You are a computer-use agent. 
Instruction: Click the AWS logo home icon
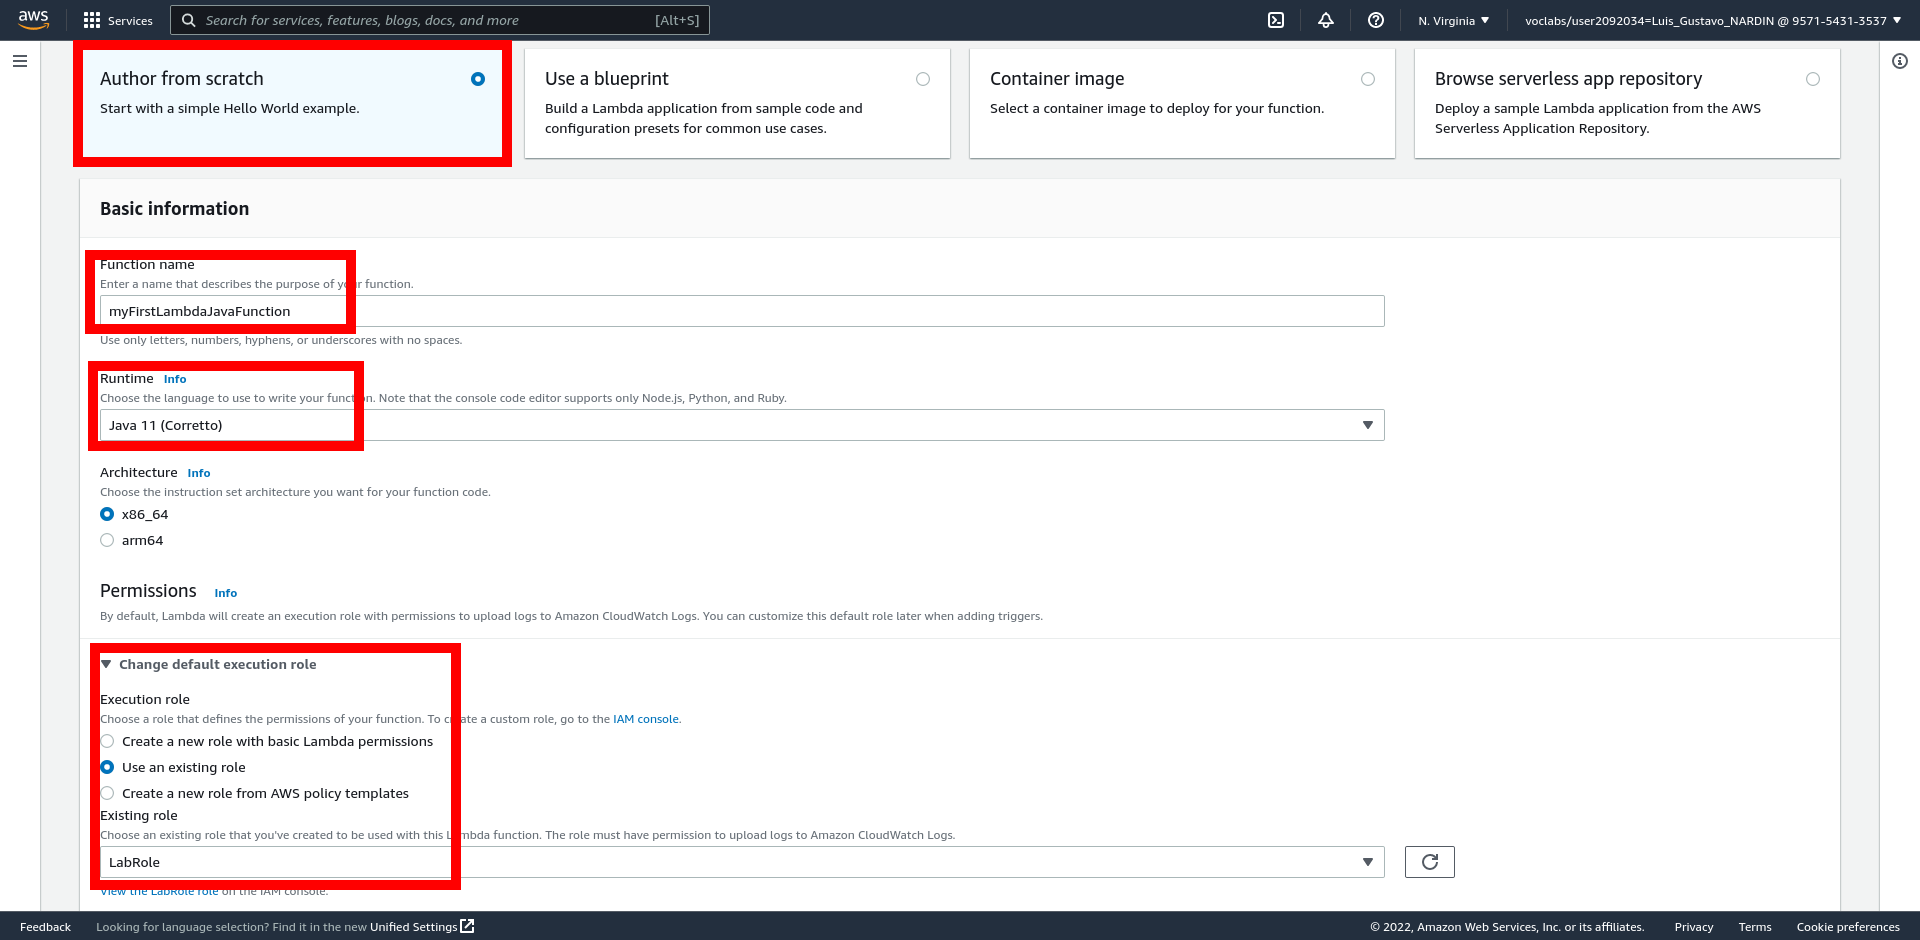click(33, 20)
